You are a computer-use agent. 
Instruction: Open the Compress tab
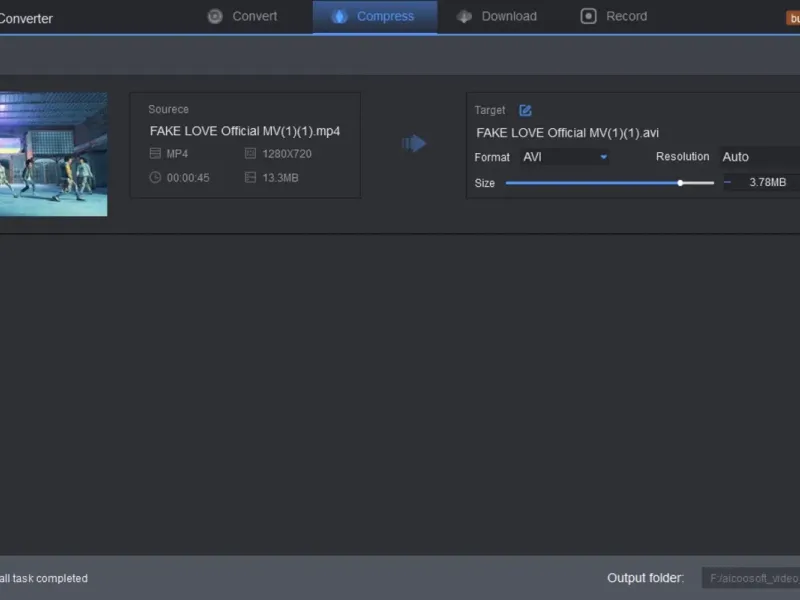click(x=374, y=16)
